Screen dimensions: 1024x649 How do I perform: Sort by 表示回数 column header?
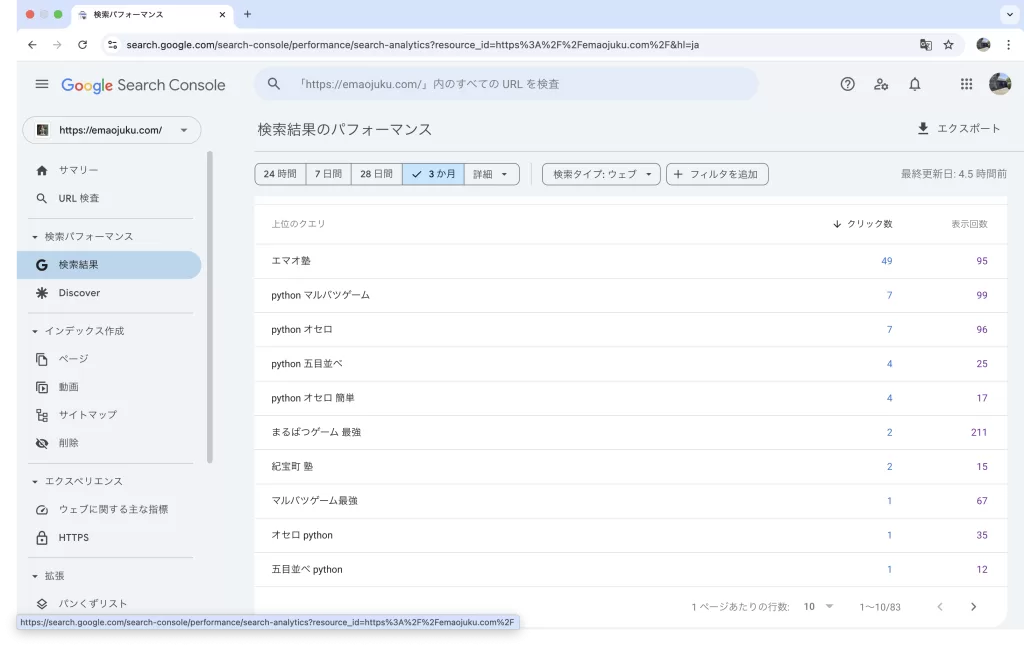(x=969, y=224)
